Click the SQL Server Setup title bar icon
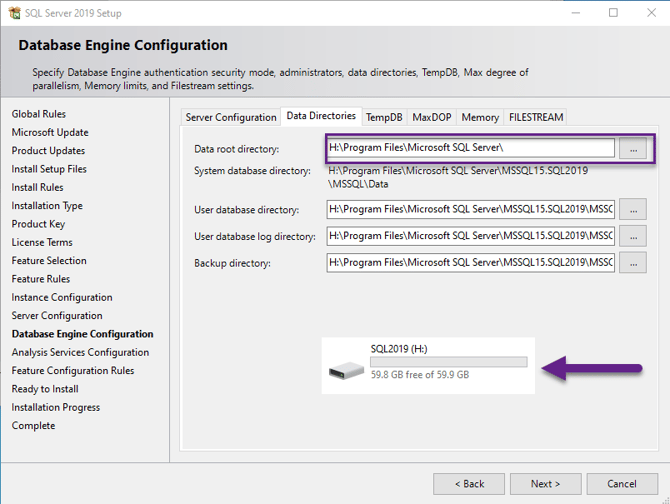Image resolution: width=670 pixels, height=504 pixels. point(13,13)
